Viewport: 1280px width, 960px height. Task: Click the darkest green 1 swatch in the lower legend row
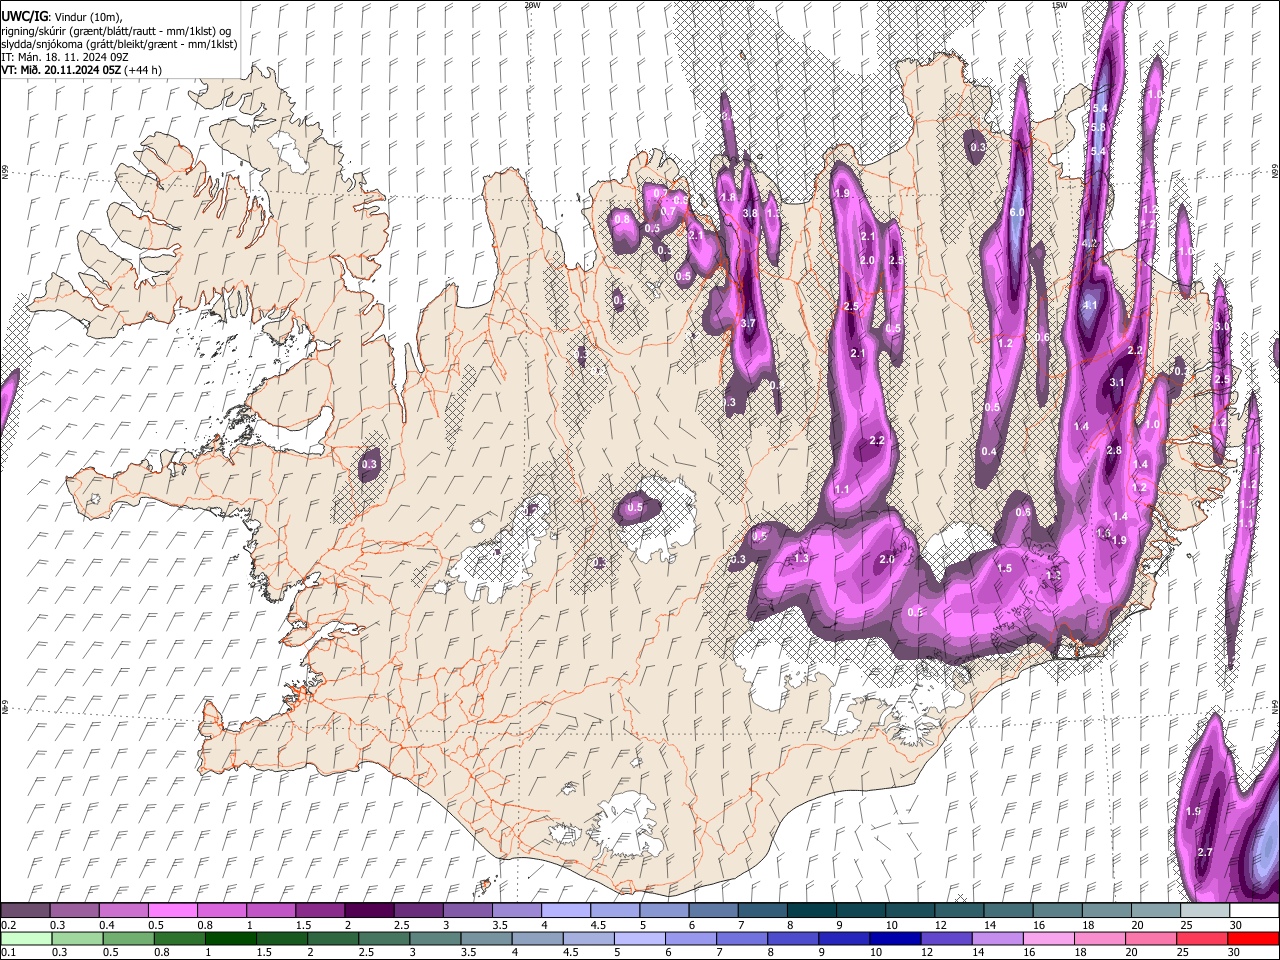point(230,938)
